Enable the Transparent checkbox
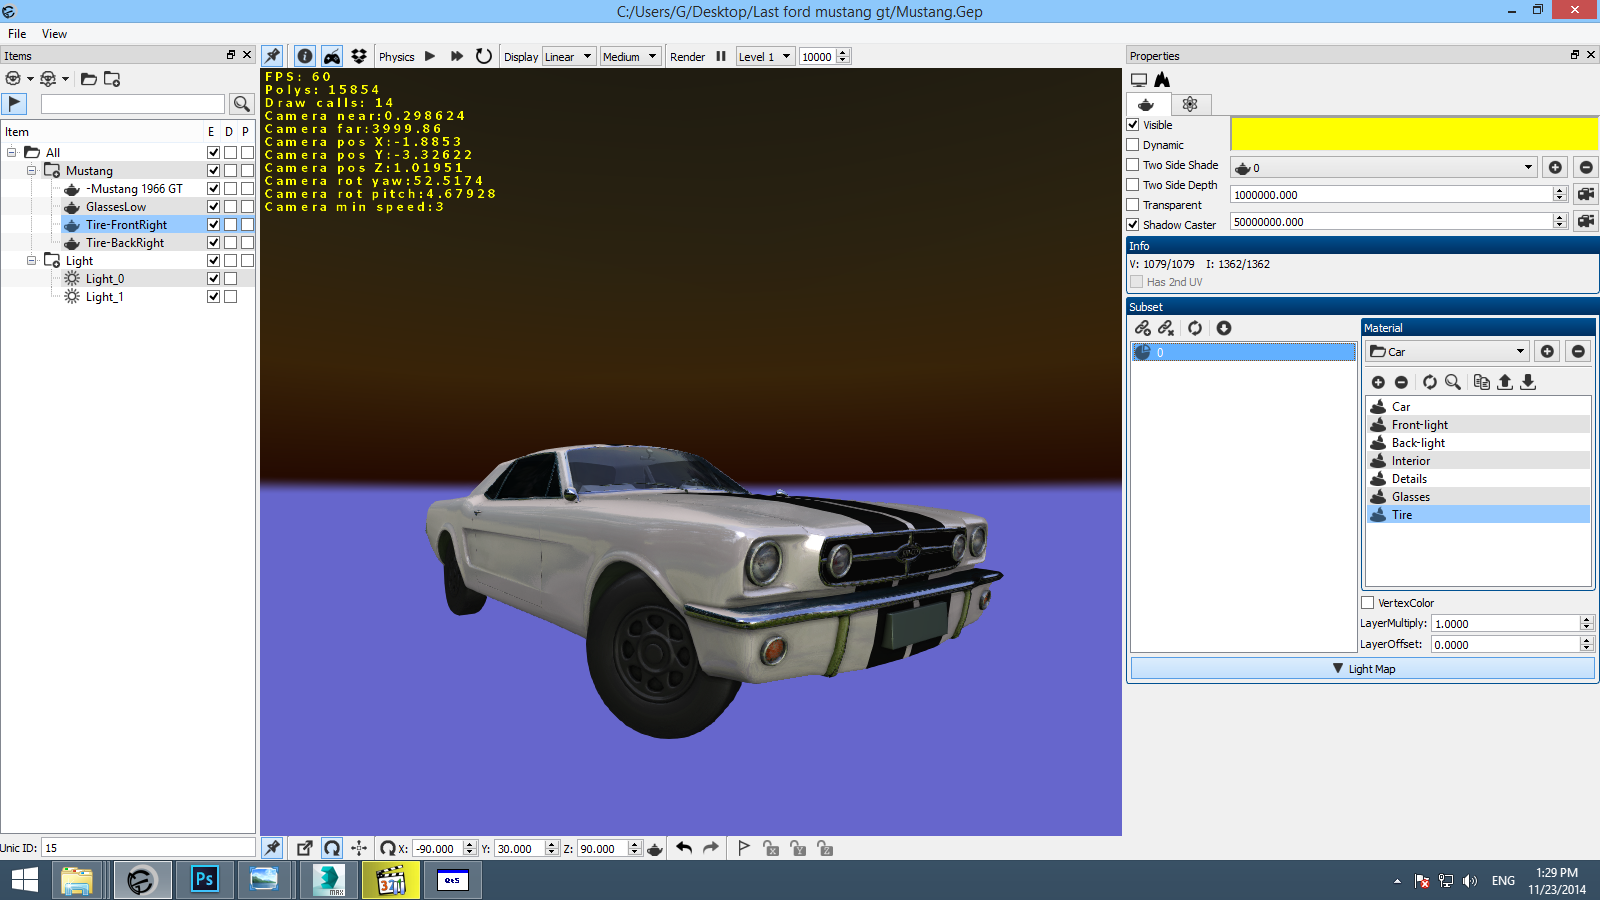Viewport: 1600px width, 900px height. coord(1133,205)
